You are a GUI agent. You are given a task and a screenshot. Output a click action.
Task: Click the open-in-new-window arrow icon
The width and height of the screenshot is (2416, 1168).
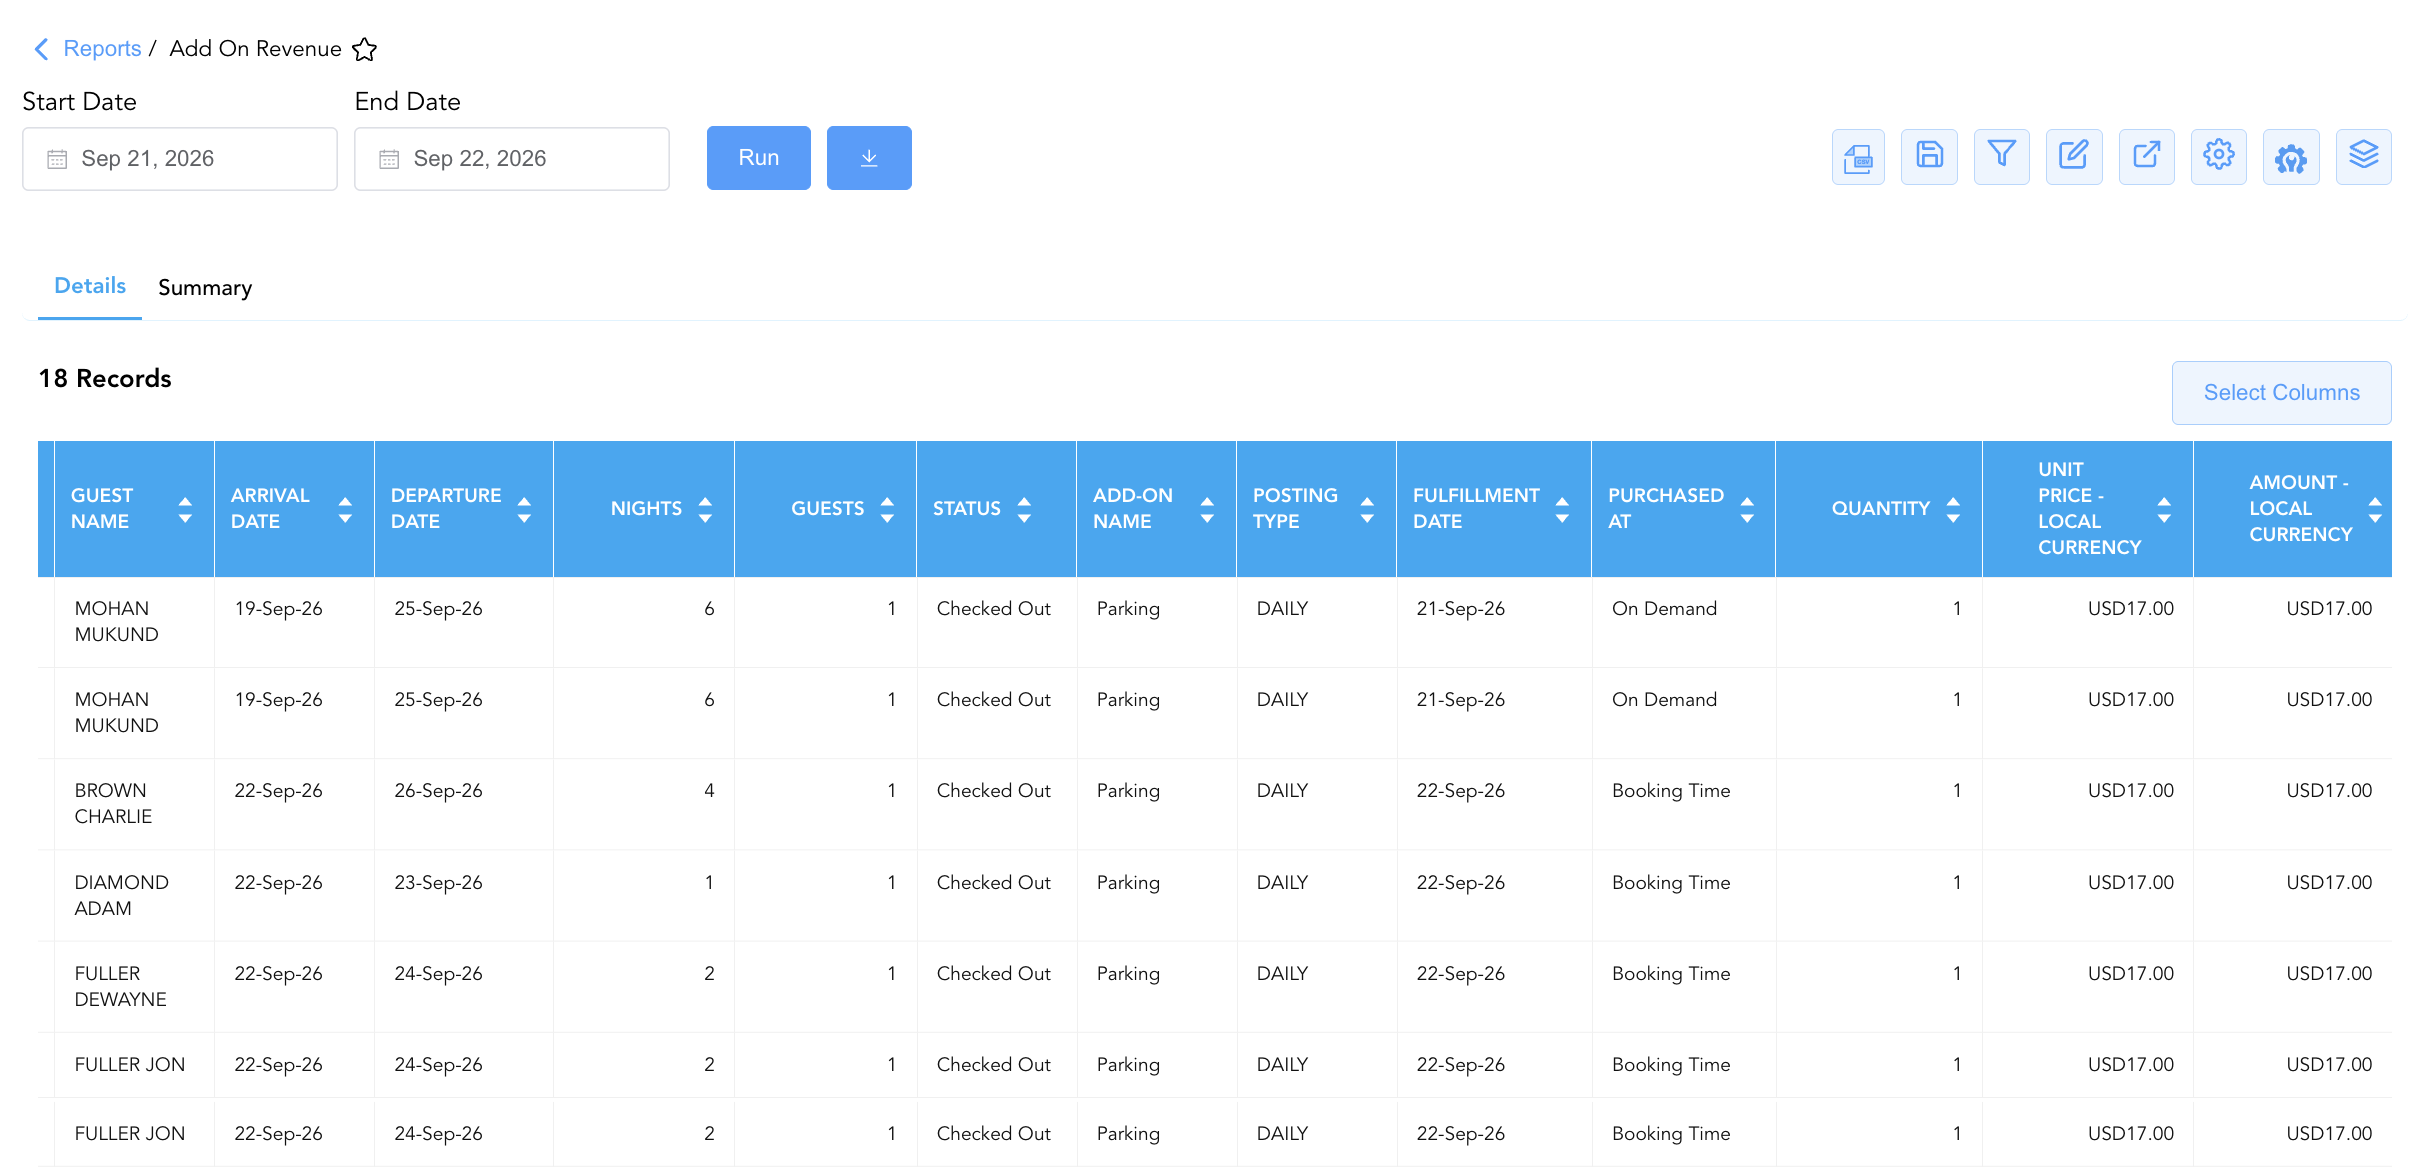[2146, 157]
